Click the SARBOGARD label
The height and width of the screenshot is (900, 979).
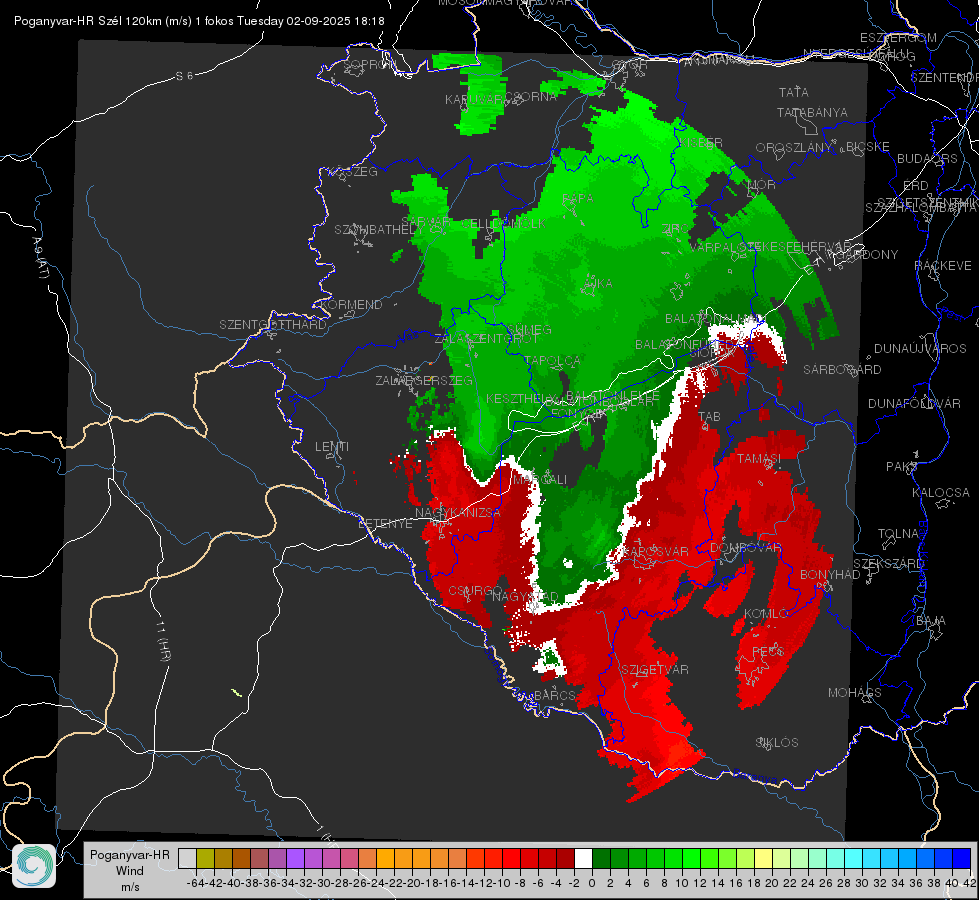842,369
